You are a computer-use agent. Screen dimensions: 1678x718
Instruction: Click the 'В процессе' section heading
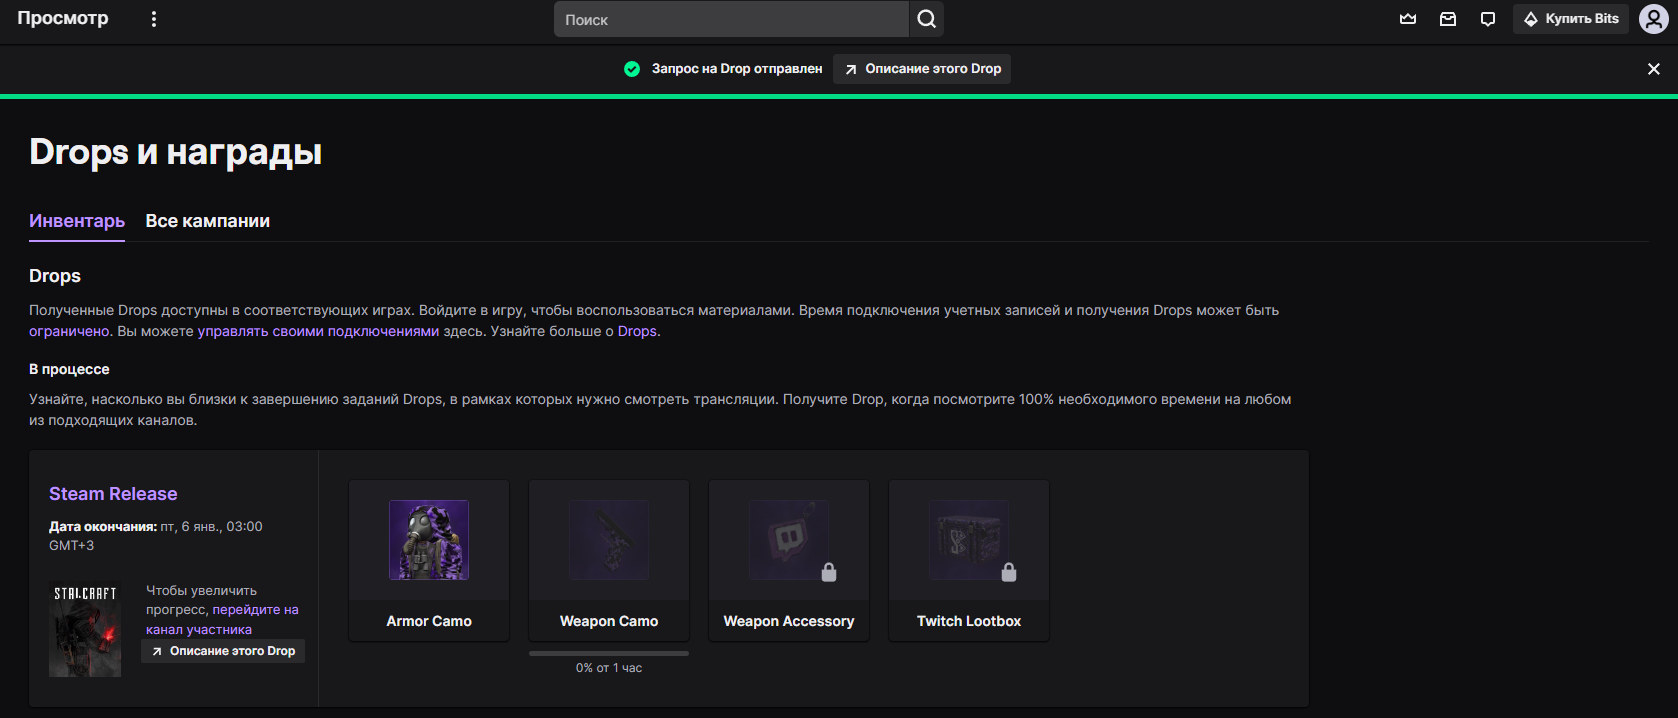pos(69,369)
